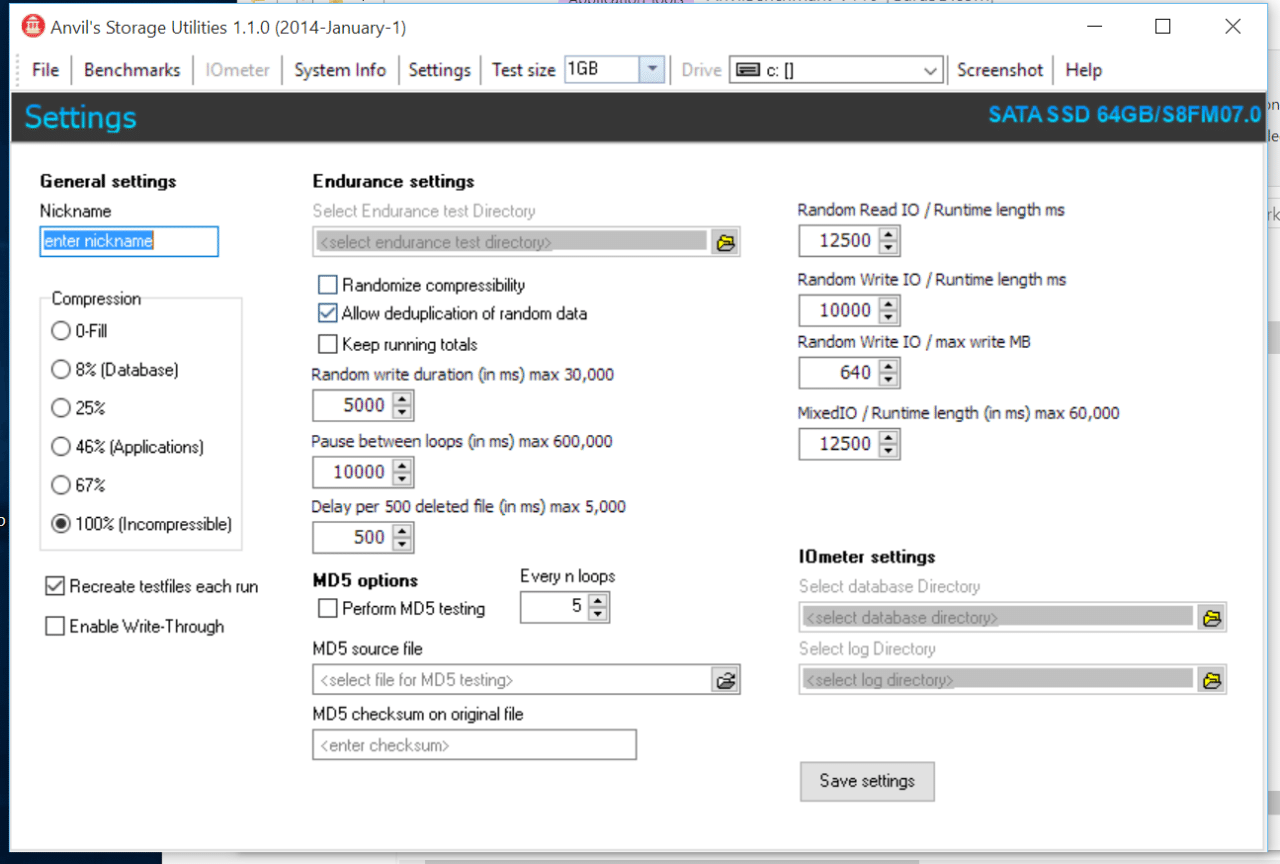Screen dimensions: 1280x864
Task: Click the log directory folder icon
Action: tap(1212, 680)
